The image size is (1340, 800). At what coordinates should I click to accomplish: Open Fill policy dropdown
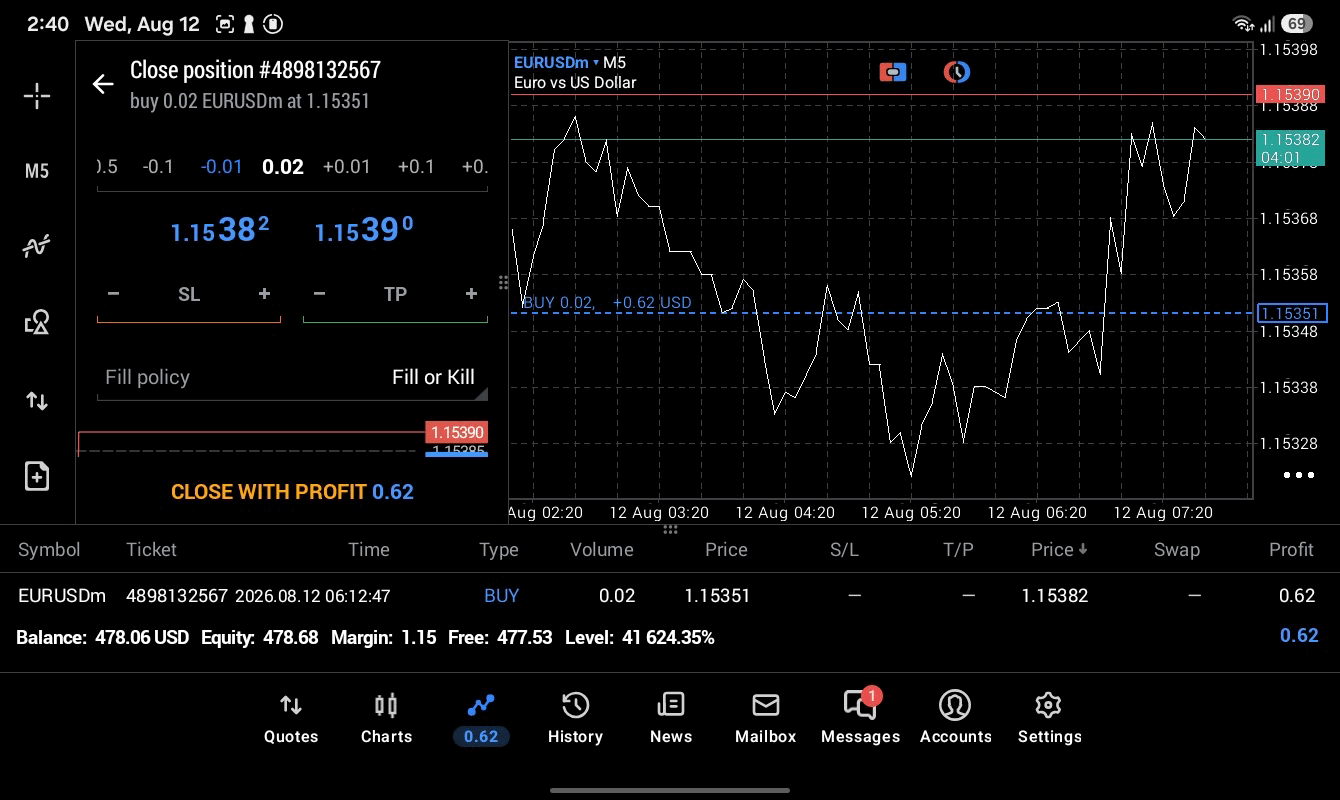[x=292, y=377]
